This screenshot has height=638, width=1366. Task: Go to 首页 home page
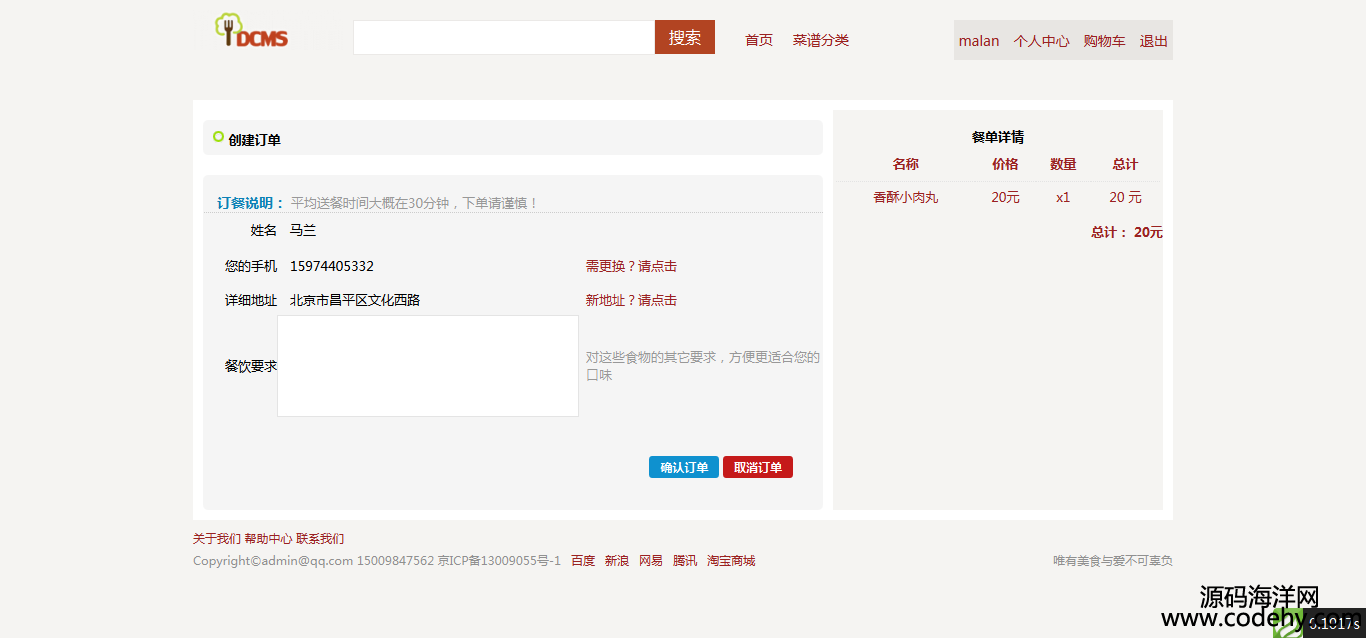tap(759, 40)
